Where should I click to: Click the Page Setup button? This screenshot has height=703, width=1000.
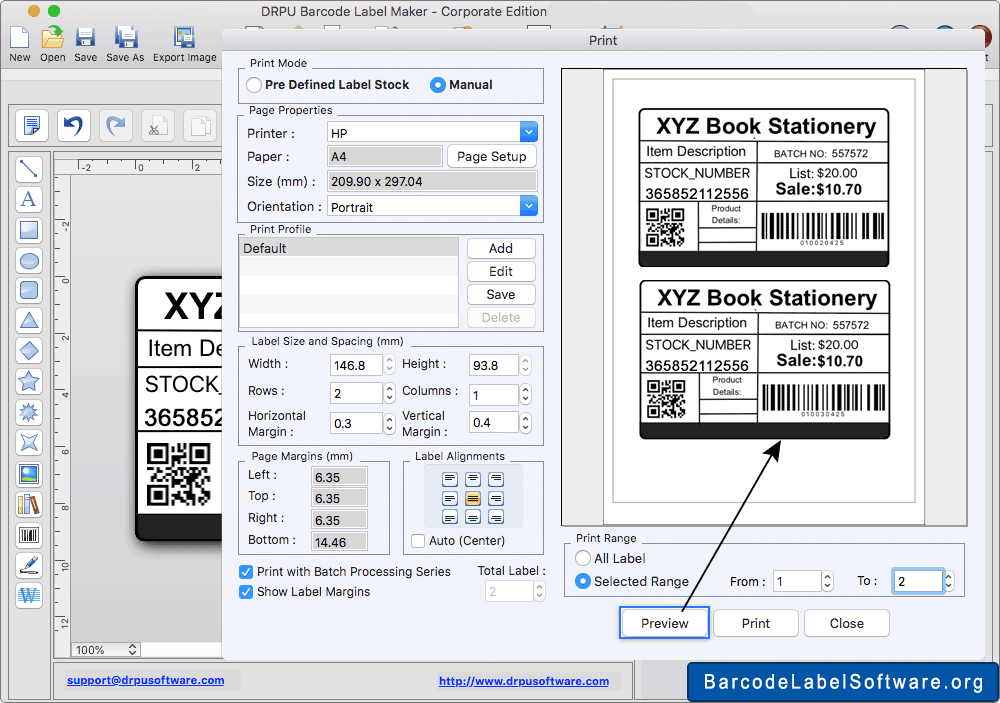[492, 156]
